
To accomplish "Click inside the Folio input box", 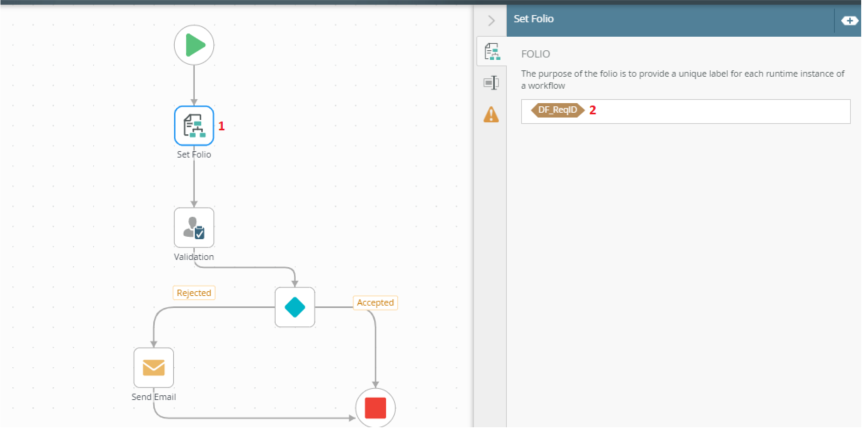I will [x=720, y=110].
